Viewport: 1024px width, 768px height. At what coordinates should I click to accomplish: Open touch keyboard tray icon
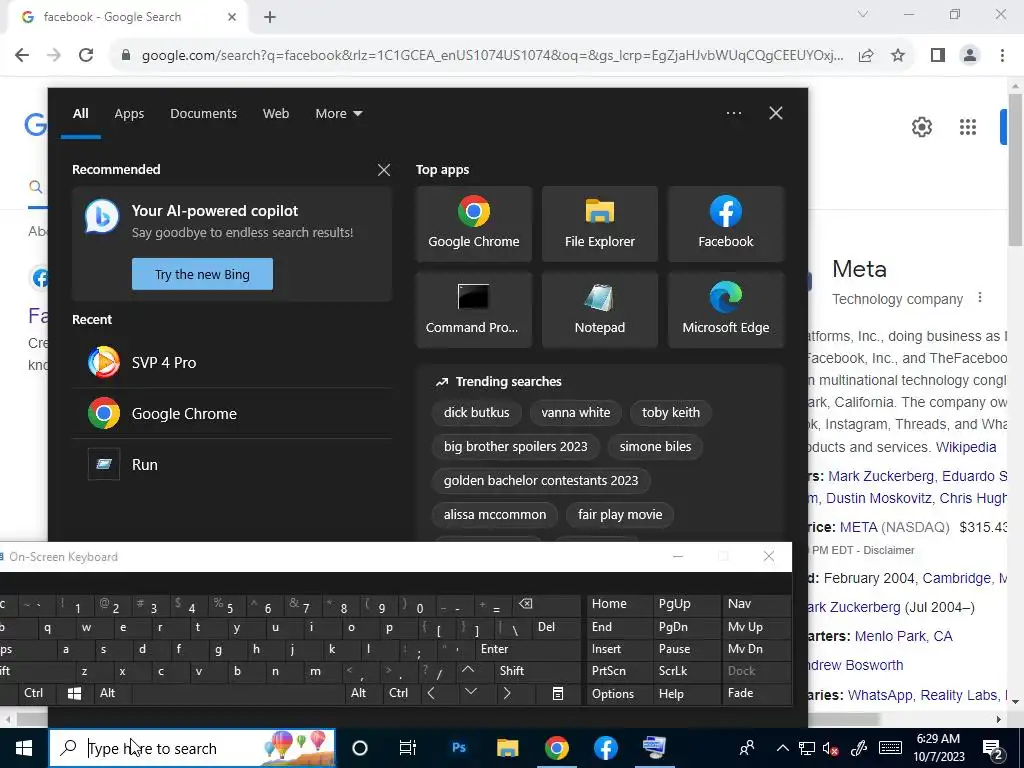(890, 748)
